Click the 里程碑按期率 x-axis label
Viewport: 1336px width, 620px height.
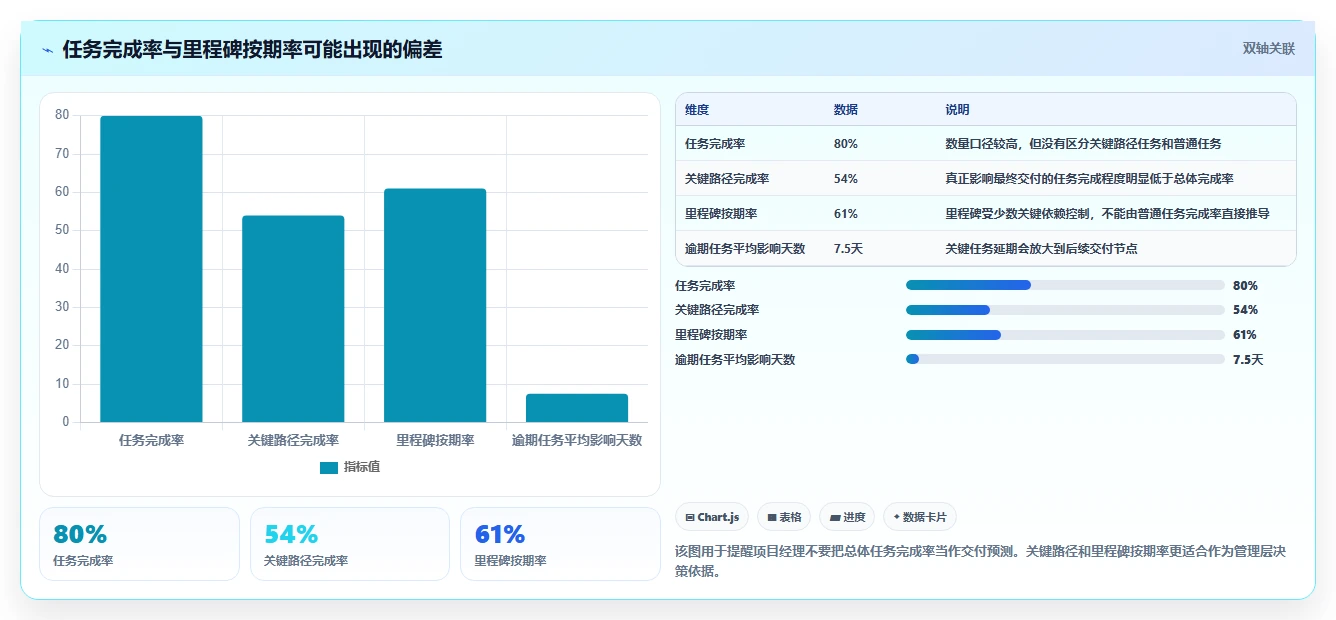pos(435,440)
